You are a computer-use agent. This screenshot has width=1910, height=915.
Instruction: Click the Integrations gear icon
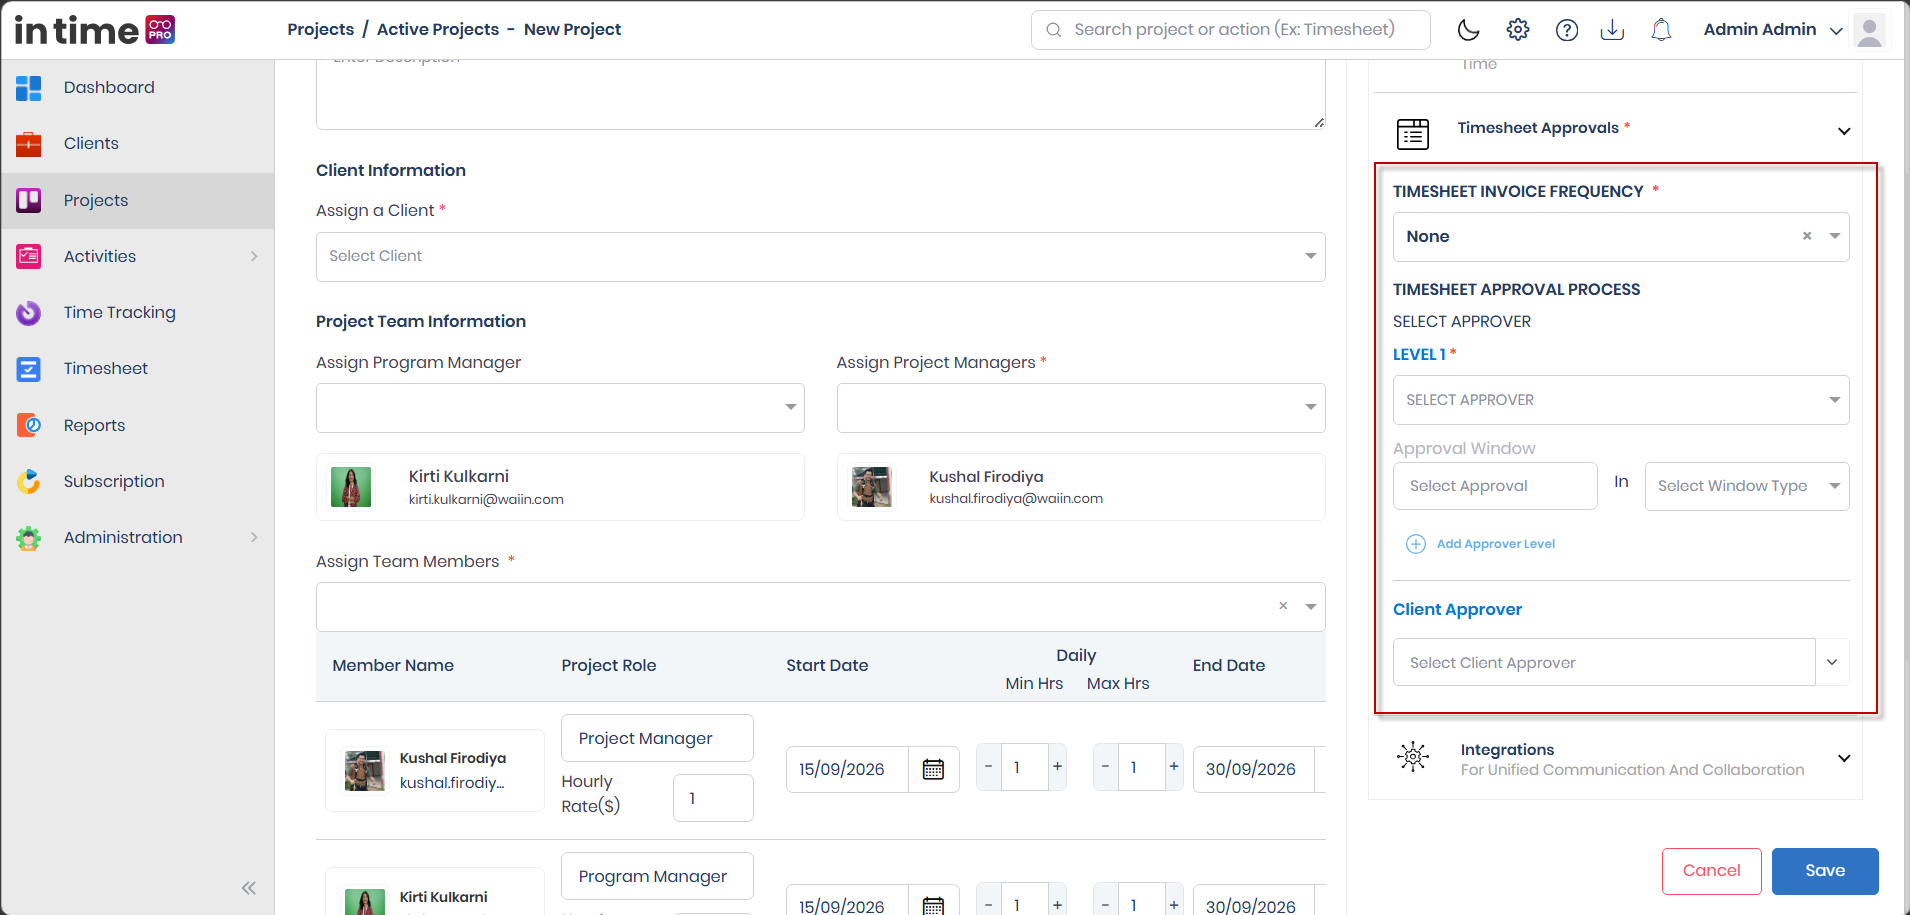pyautogui.click(x=1413, y=757)
